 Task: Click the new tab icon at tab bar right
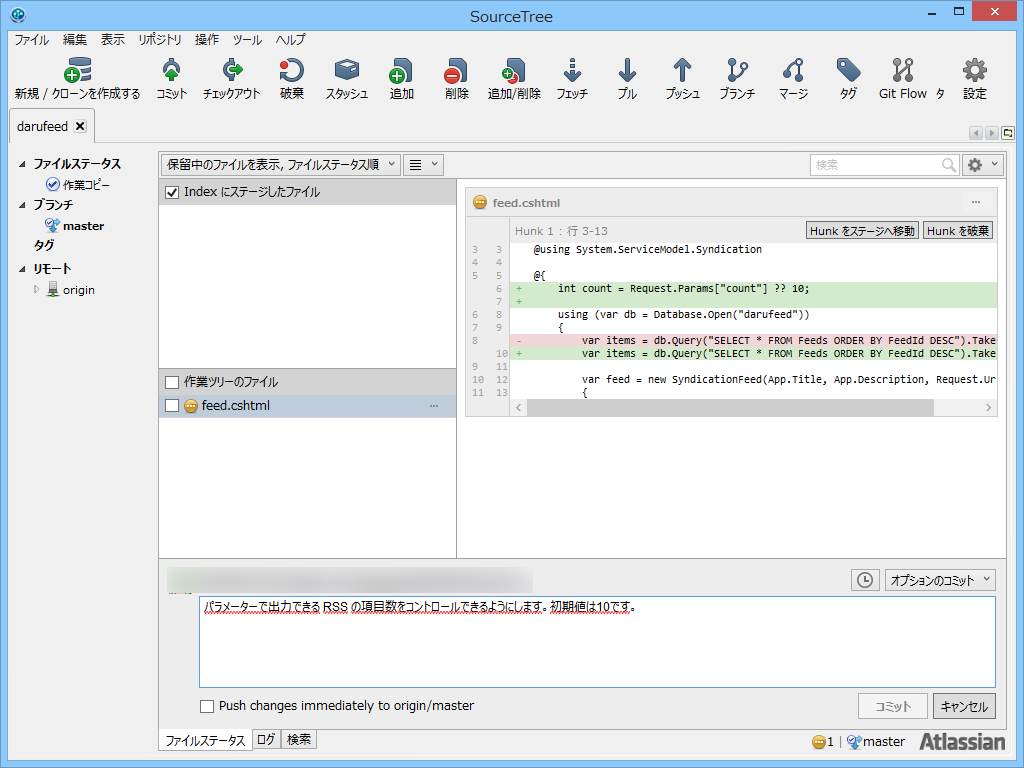1008,133
